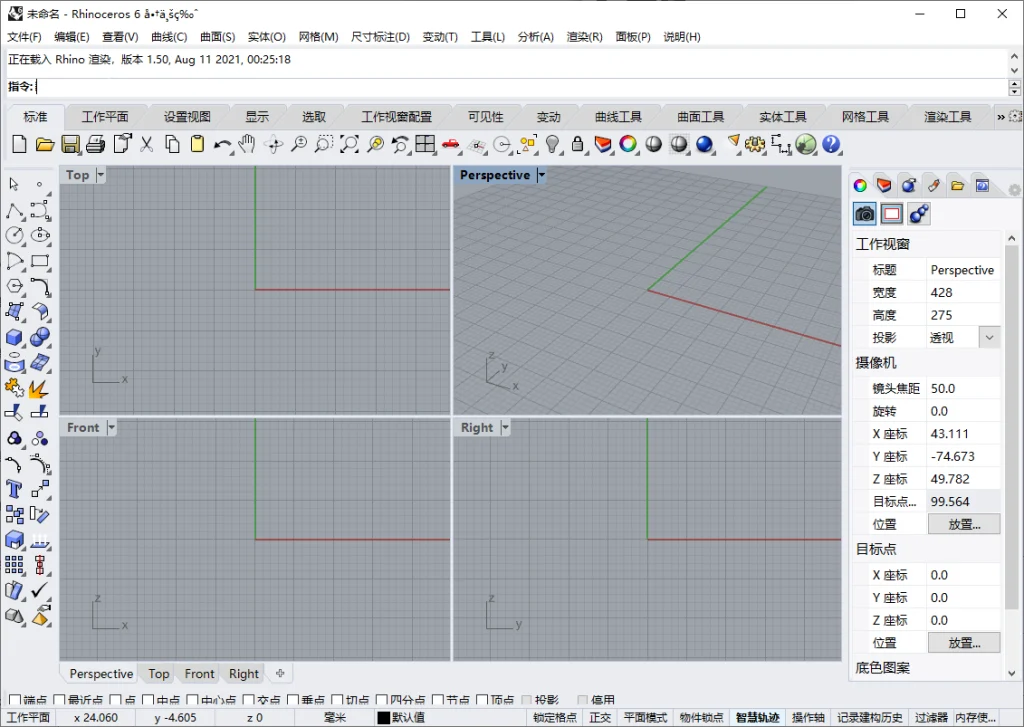Image resolution: width=1024 pixels, height=727 pixels.
Task: Click the Undo arrow icon
Action: 222,144
